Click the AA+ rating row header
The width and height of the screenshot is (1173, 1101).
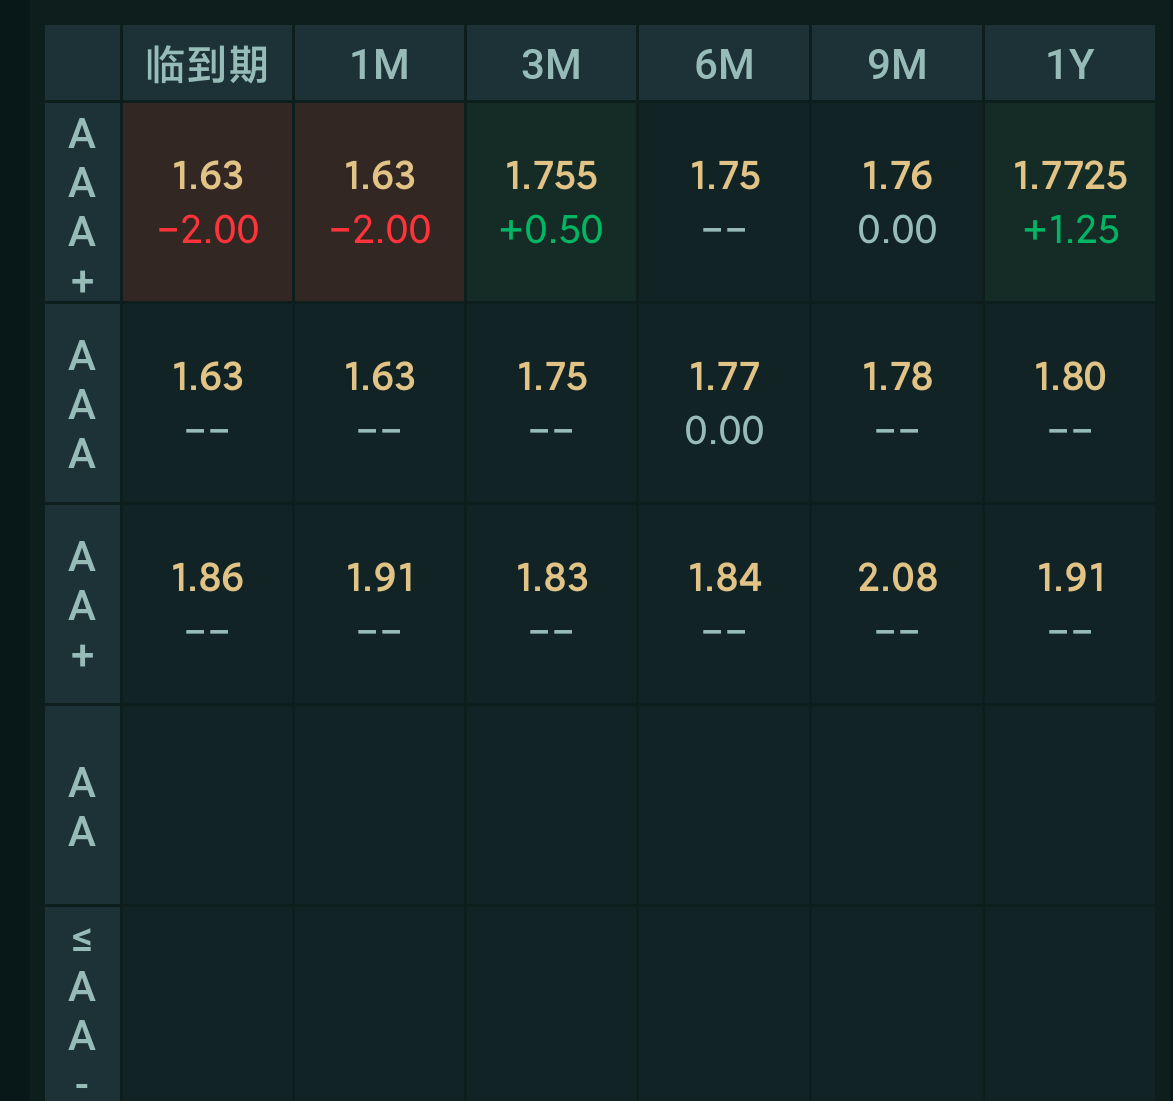82,605
